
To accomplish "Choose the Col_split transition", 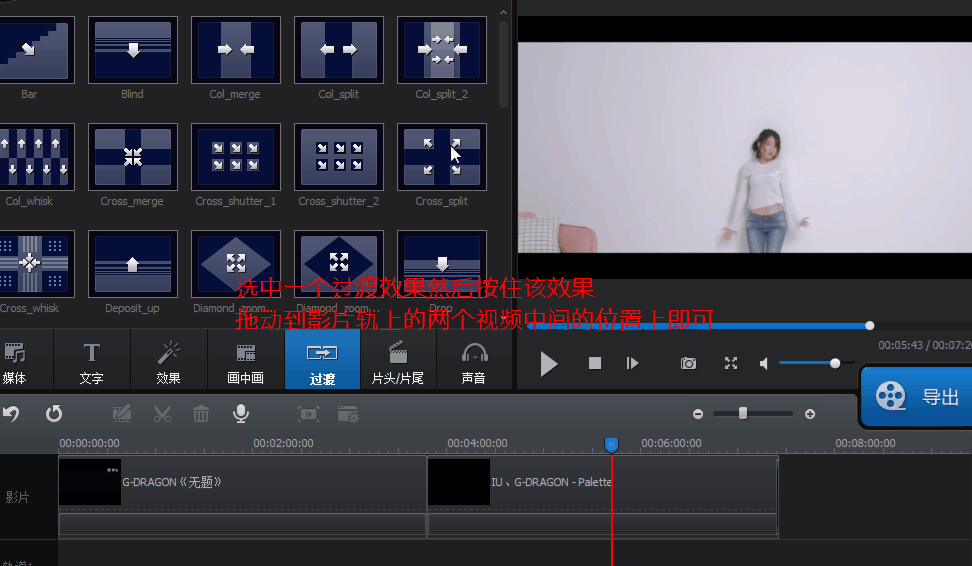I will (x=338, y=50).
